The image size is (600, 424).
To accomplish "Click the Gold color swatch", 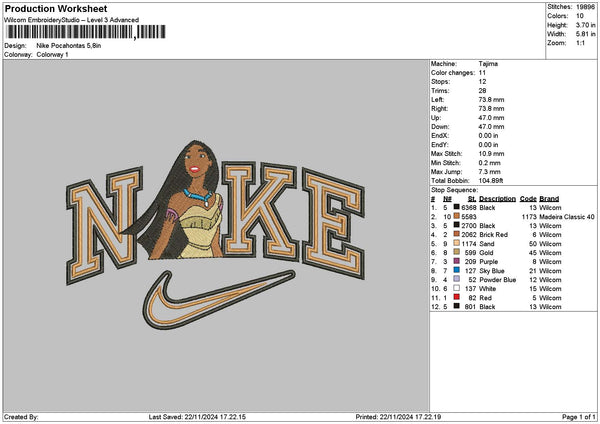I will [457, 252].
